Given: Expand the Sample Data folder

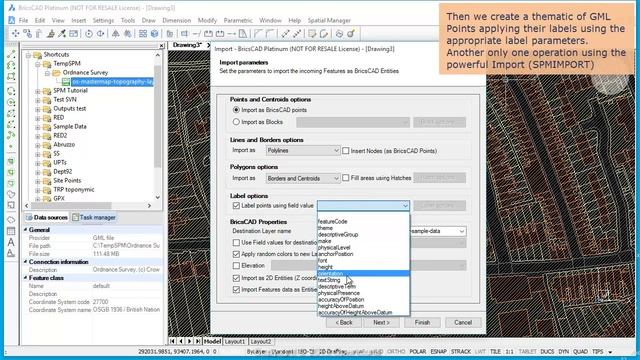Looking at the screenshot, I should pyautogui.click(x=38, y=127).
